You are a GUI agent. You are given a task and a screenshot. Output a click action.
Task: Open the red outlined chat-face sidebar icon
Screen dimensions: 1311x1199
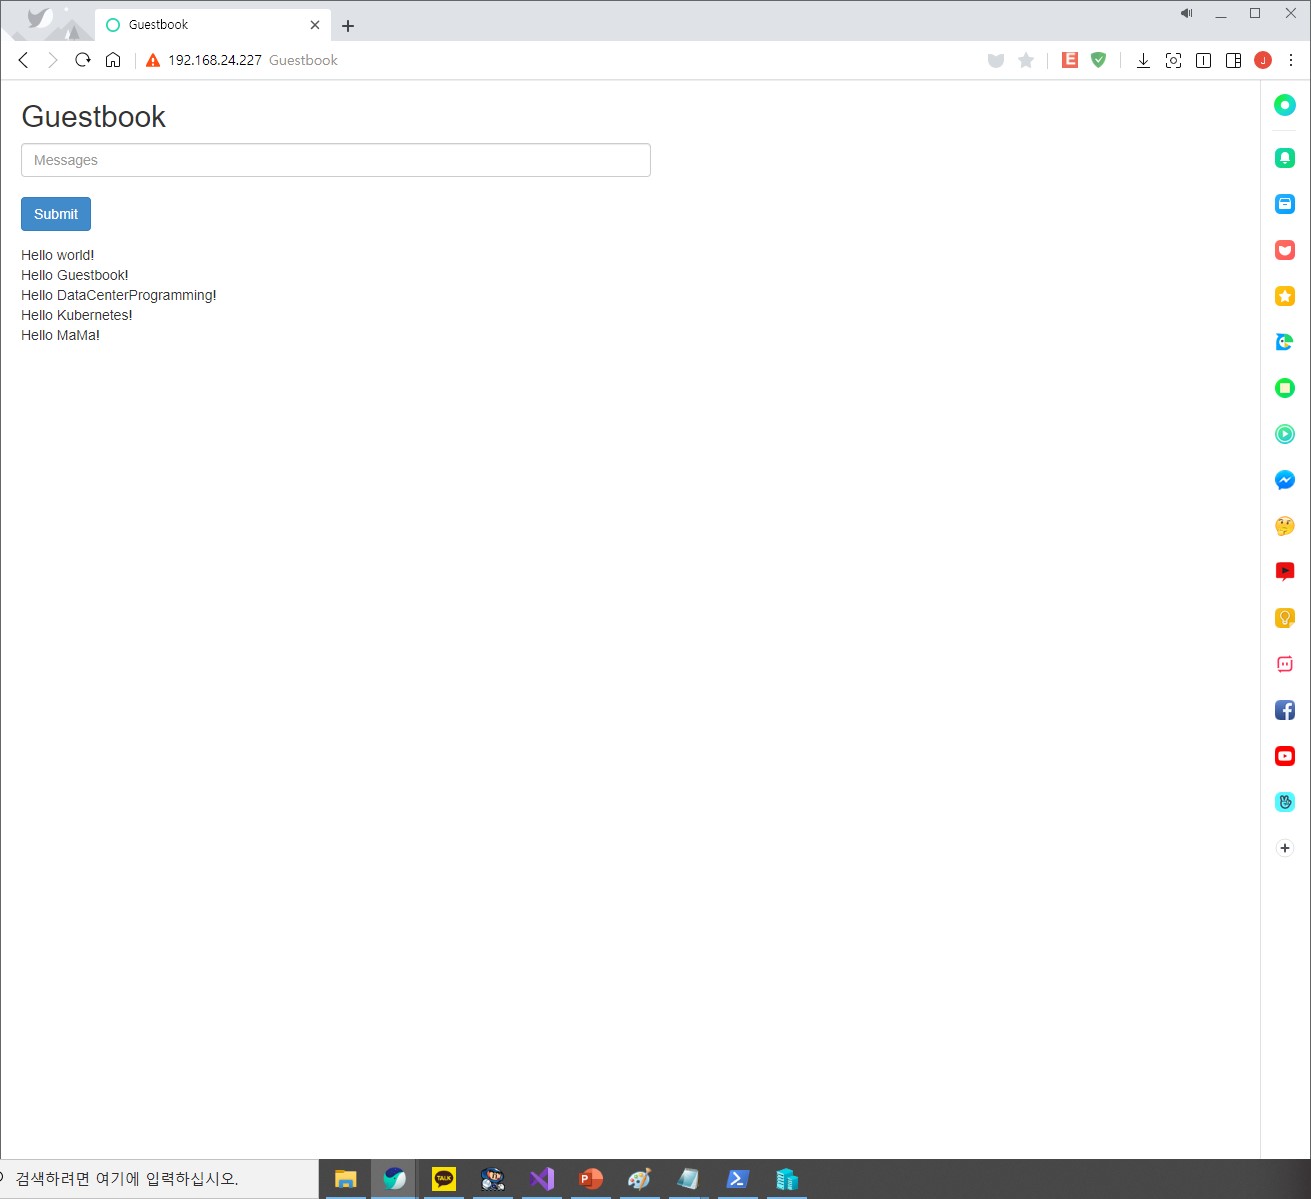tap(1285, 664)
